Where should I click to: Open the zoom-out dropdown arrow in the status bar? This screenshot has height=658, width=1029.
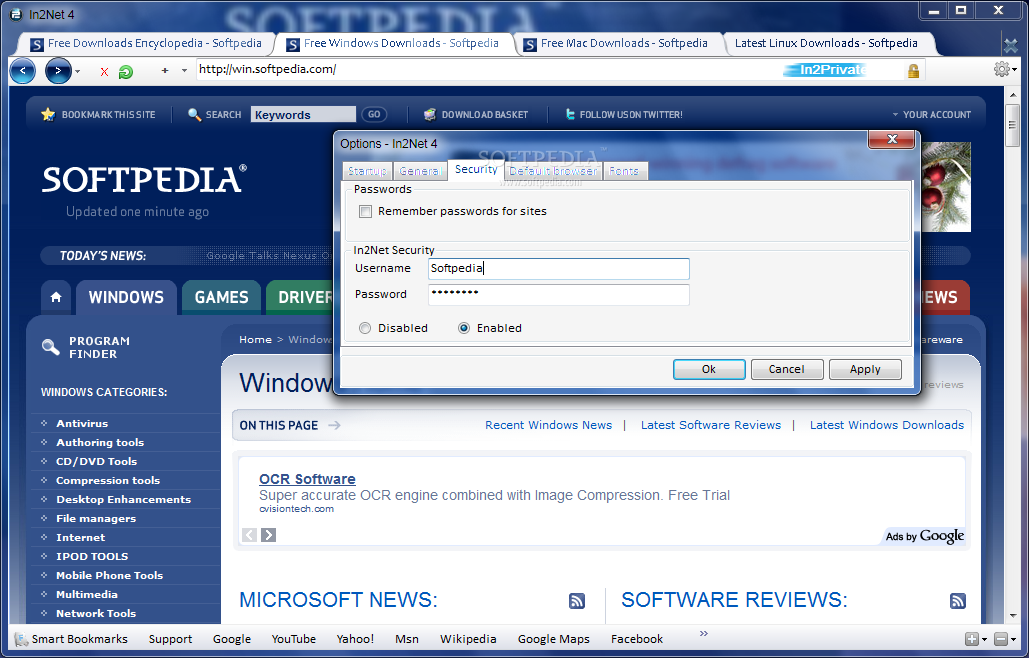[1013, 640]
